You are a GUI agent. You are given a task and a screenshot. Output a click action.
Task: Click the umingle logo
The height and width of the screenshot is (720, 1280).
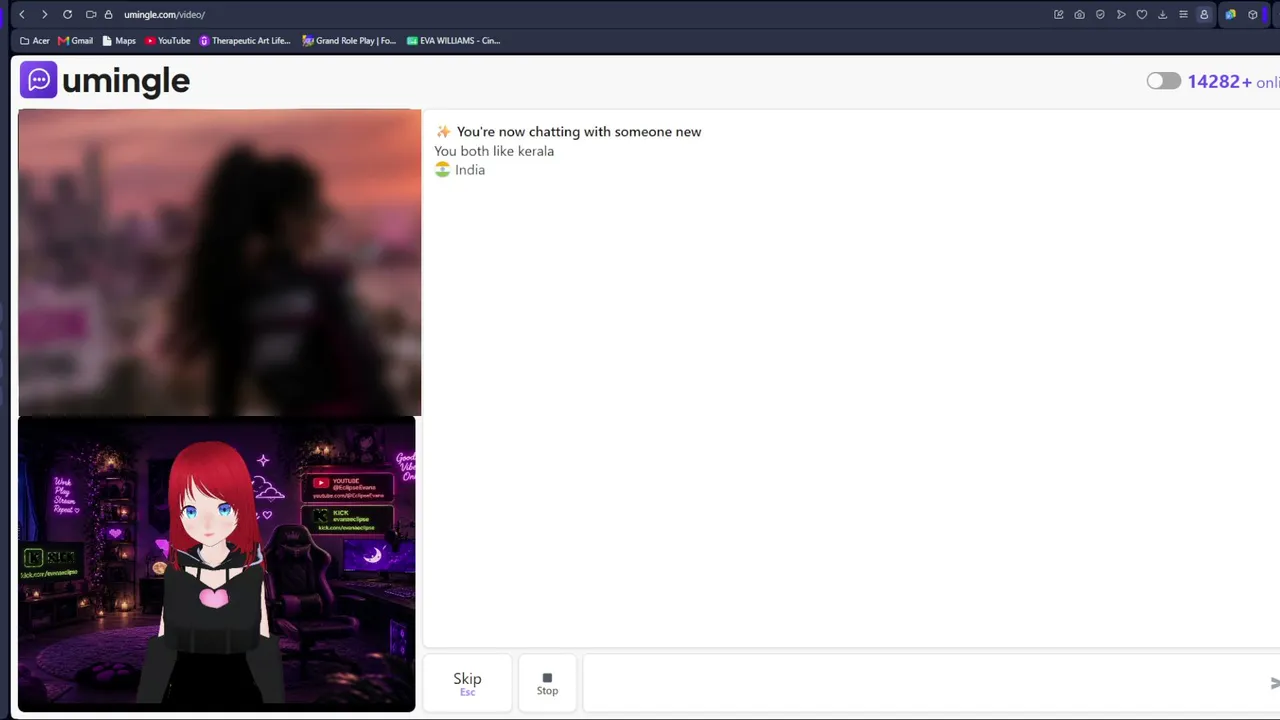(105, 80)
